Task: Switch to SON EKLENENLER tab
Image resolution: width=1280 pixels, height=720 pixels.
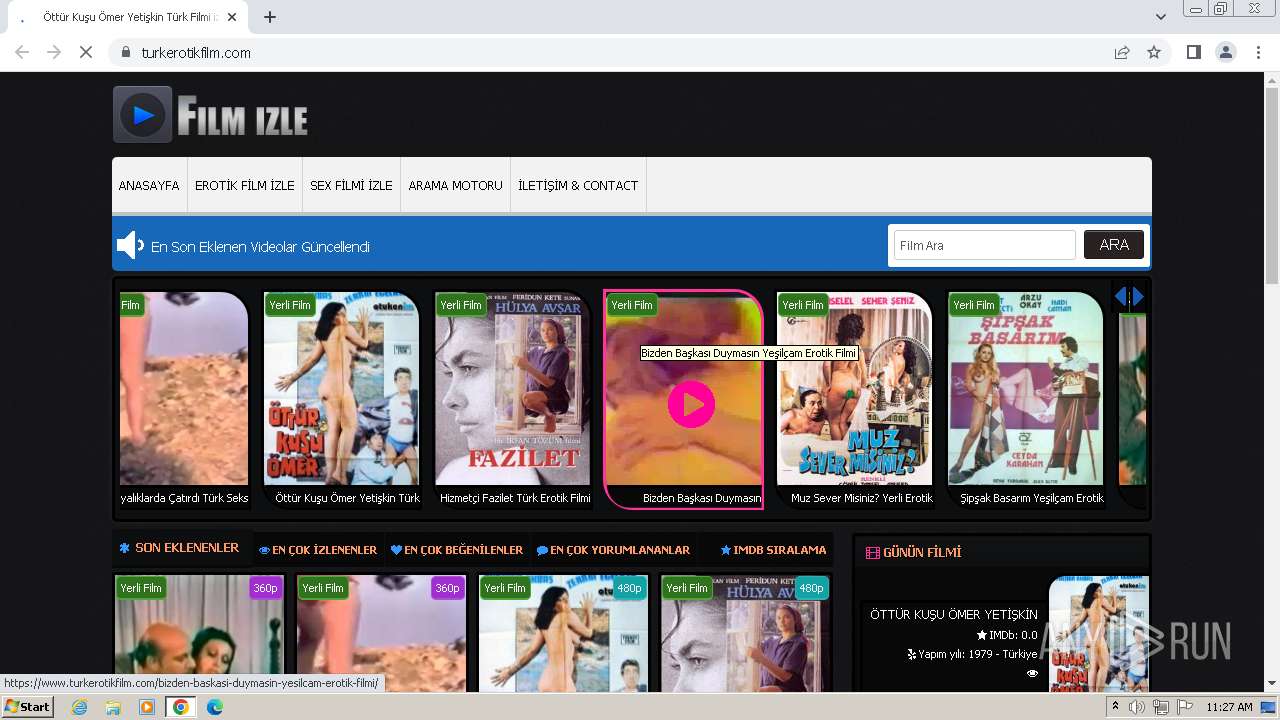Action: pyautogui.click(x=179, y=548)
